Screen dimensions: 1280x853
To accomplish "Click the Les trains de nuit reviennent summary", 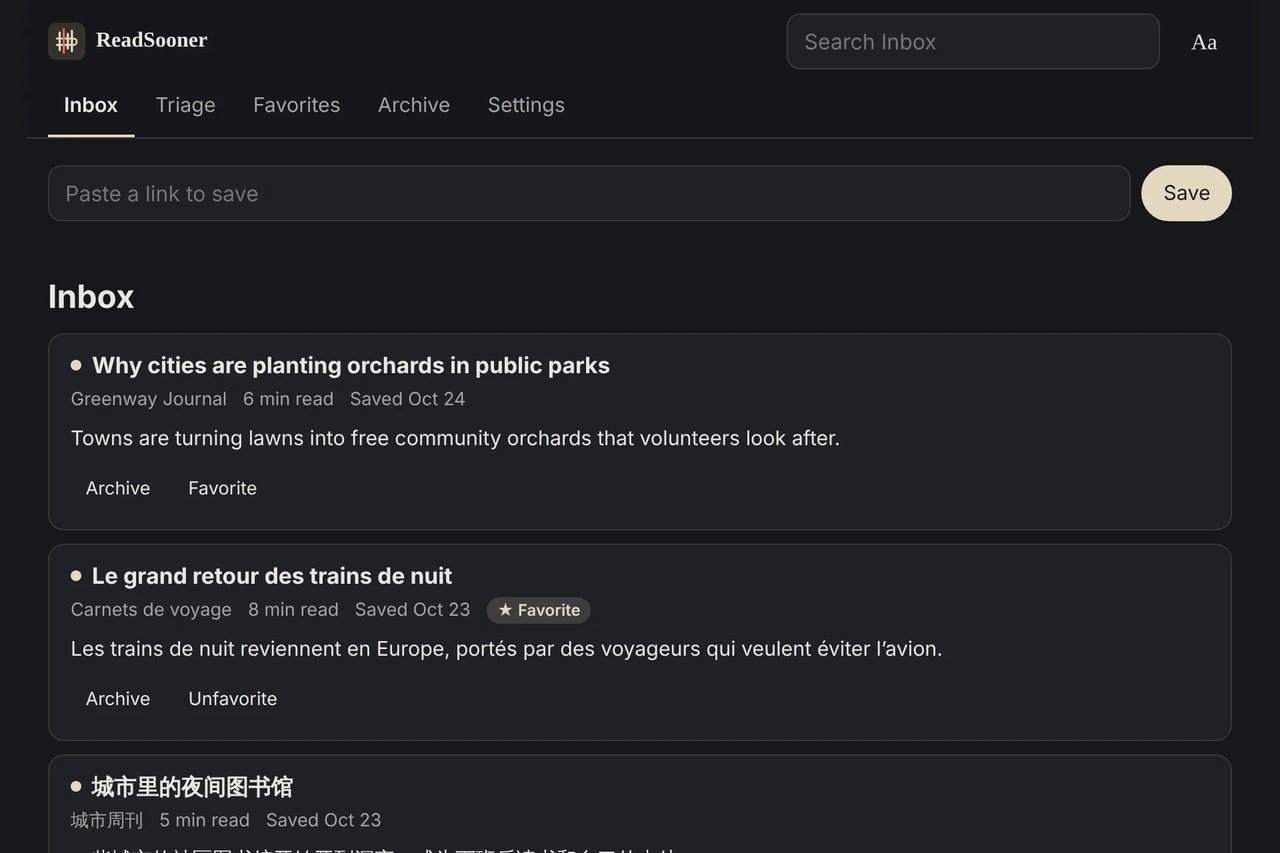I will tap(506, 649).
